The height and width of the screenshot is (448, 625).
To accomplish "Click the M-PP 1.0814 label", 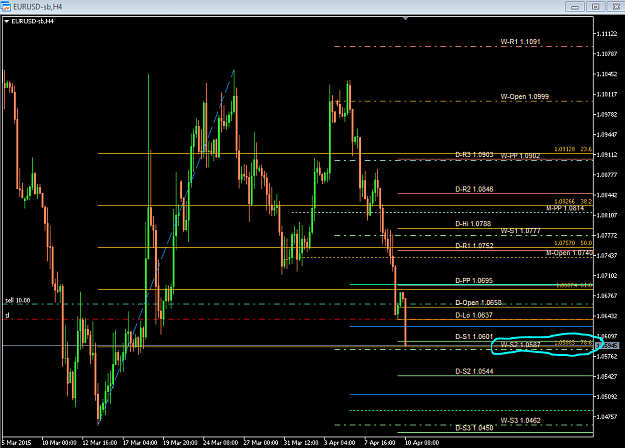I will [x=565, y=208].
